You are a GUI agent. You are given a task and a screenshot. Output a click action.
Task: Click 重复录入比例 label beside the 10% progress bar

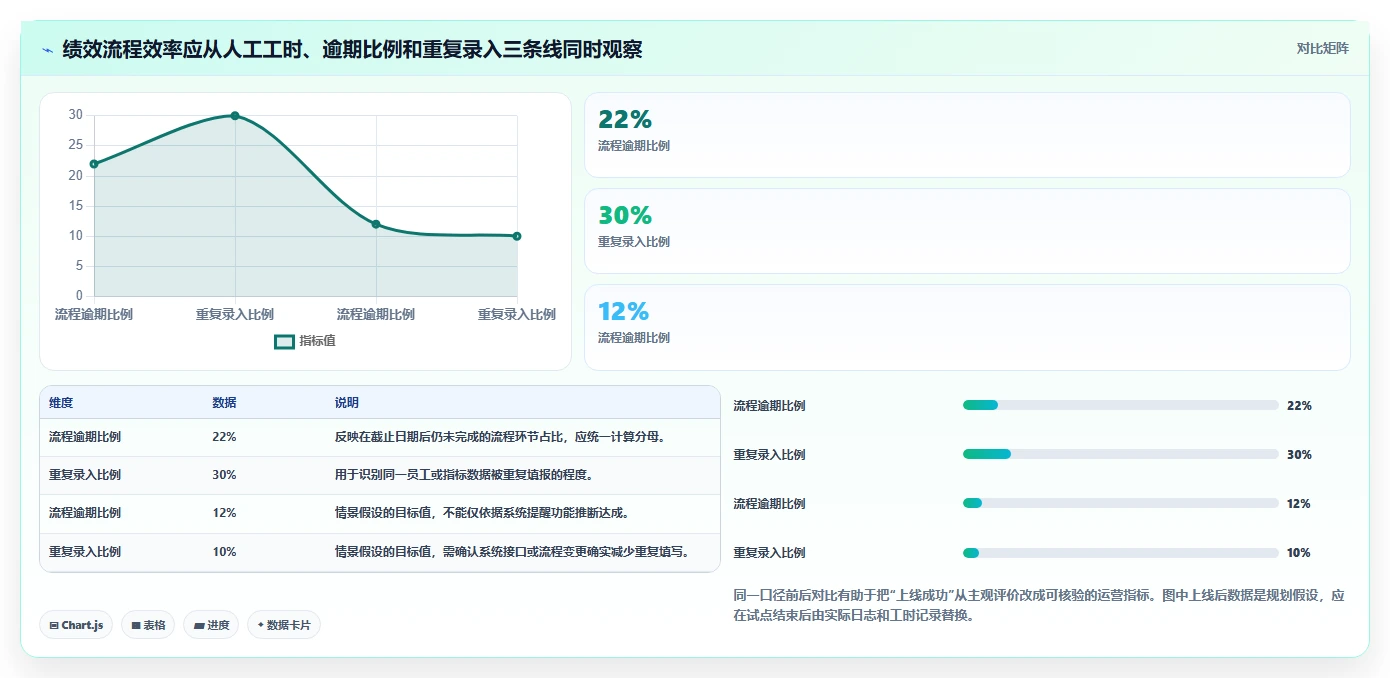coord(769,553)
